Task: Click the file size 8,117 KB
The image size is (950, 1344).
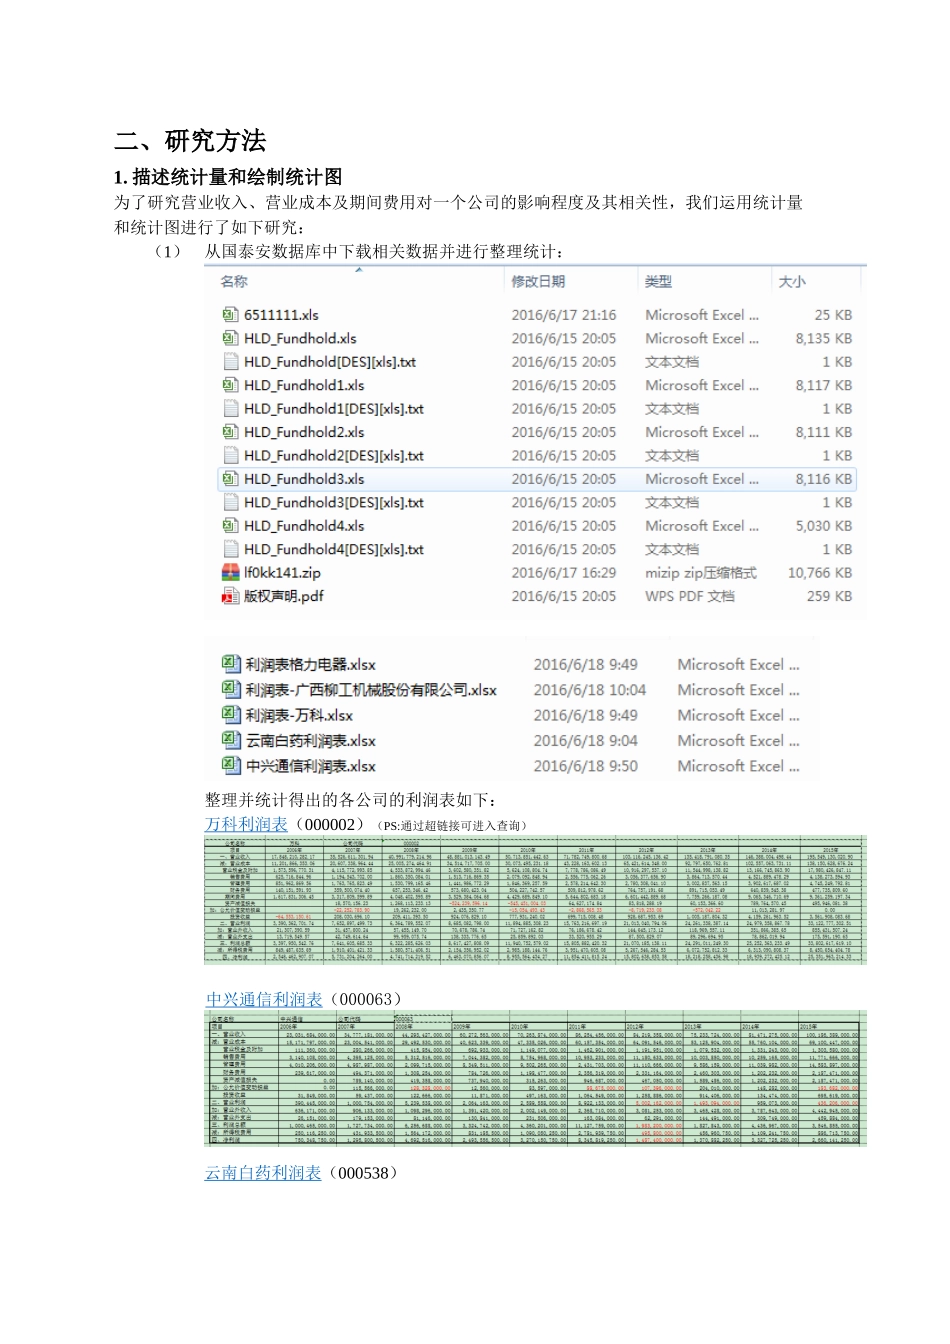Action: click(824, 385)
